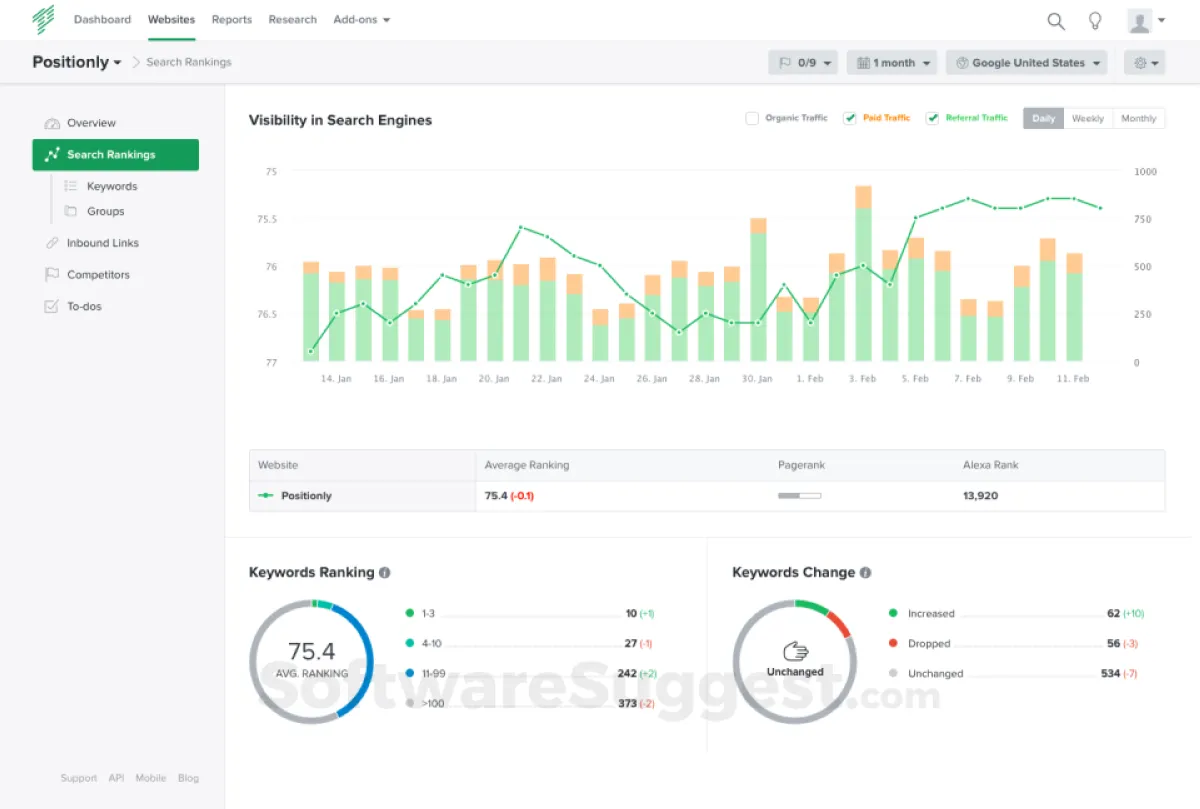This screenshot has width=1200, height=809.
Task: Expand the Add-ons dropdown menu
Action: 362,19
